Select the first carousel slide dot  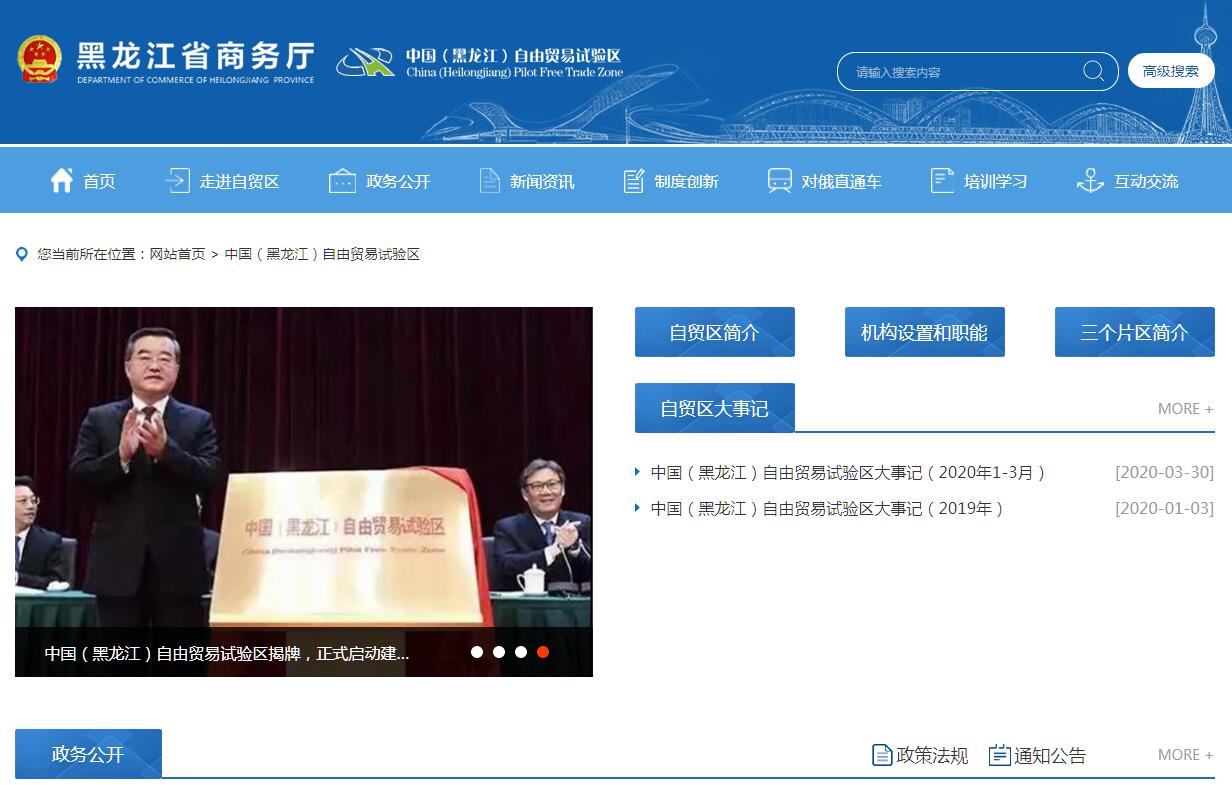tap(477, 652)
